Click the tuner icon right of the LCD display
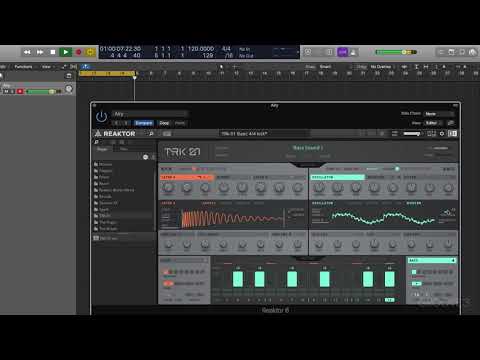 point(308,52)
